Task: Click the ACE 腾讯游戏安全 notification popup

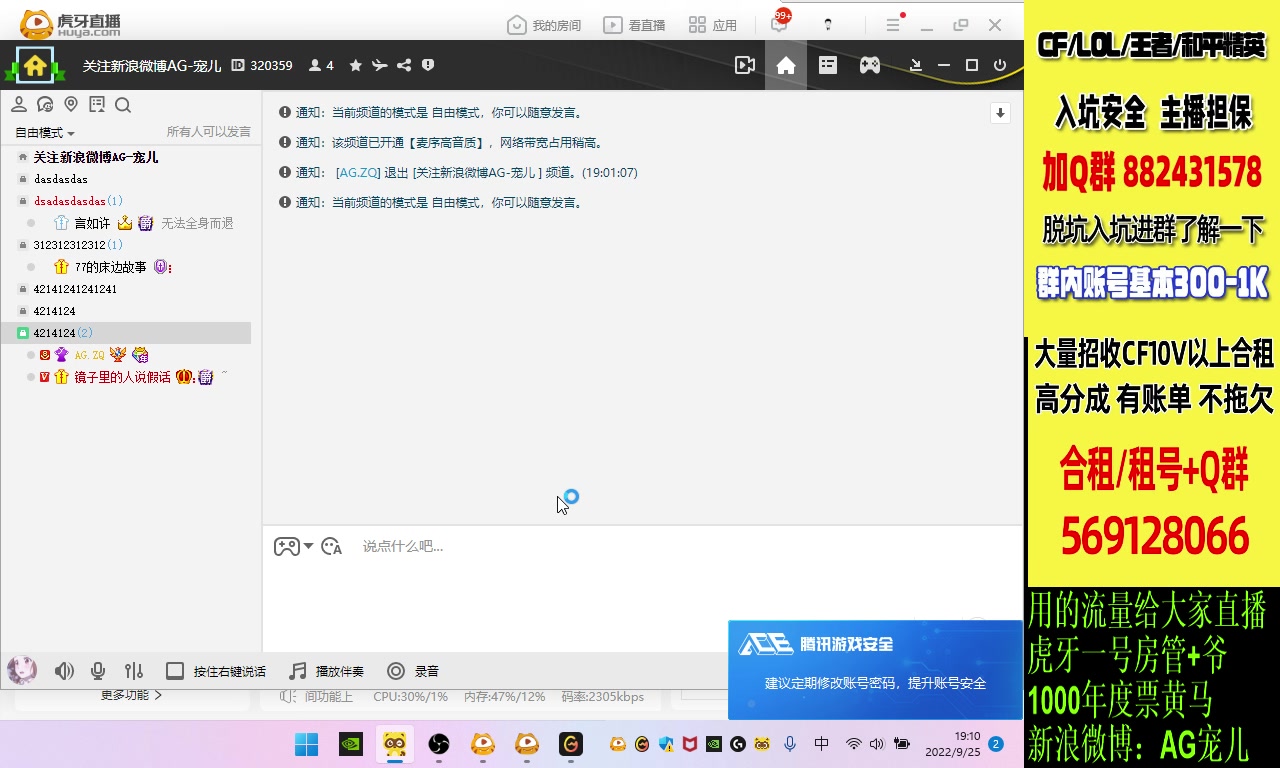Action: coord(875,670)
